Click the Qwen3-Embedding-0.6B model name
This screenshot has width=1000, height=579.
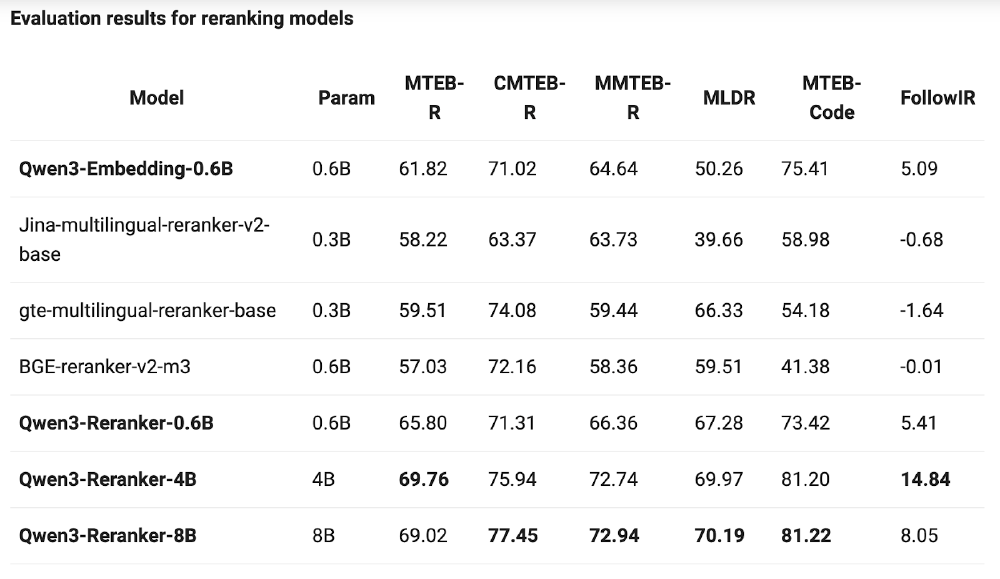pyautogui.click(x=126, y=169)
